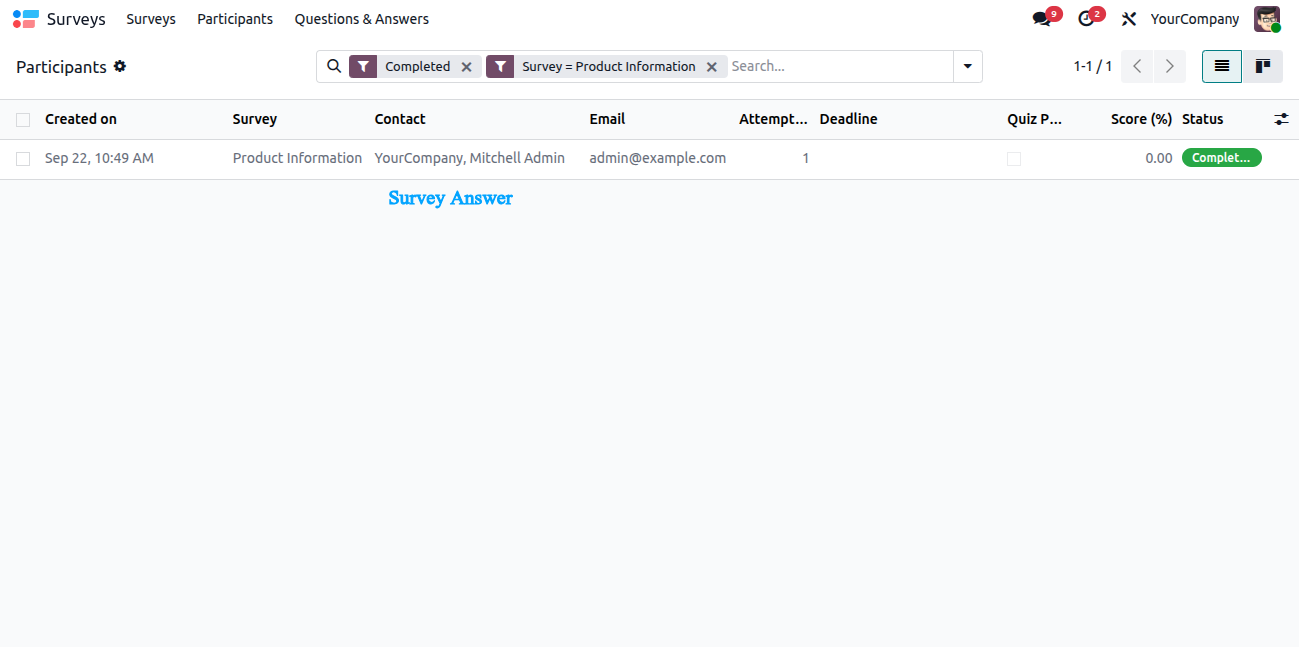This screenshot has height=647, width=1299.
Task: Expand the search options dropdown arrow
Action: tap(967, 66)
